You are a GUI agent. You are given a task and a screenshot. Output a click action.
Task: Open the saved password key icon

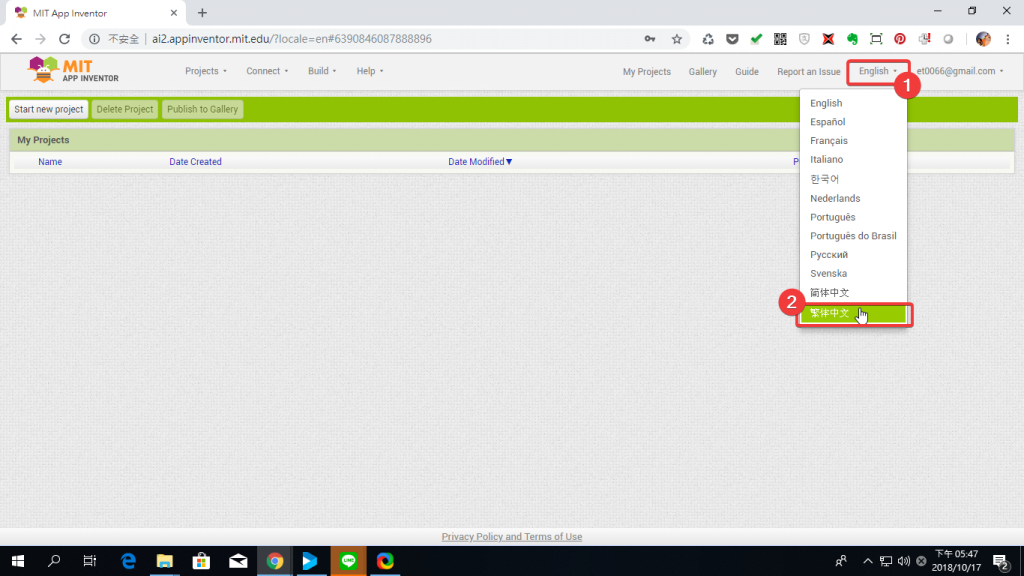point(650,39)
